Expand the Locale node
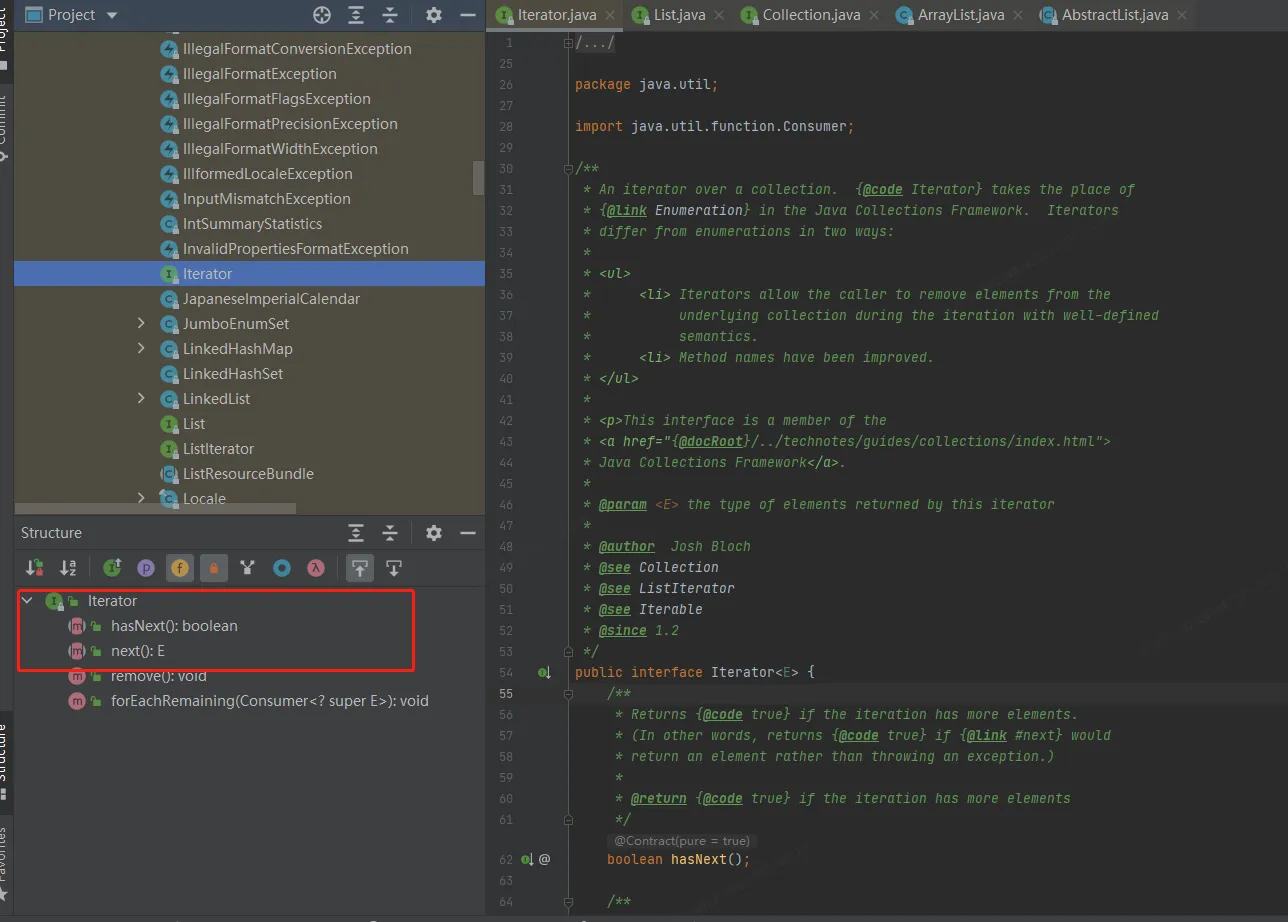Viewport: 1288px width, 922px height. point(141,498)
